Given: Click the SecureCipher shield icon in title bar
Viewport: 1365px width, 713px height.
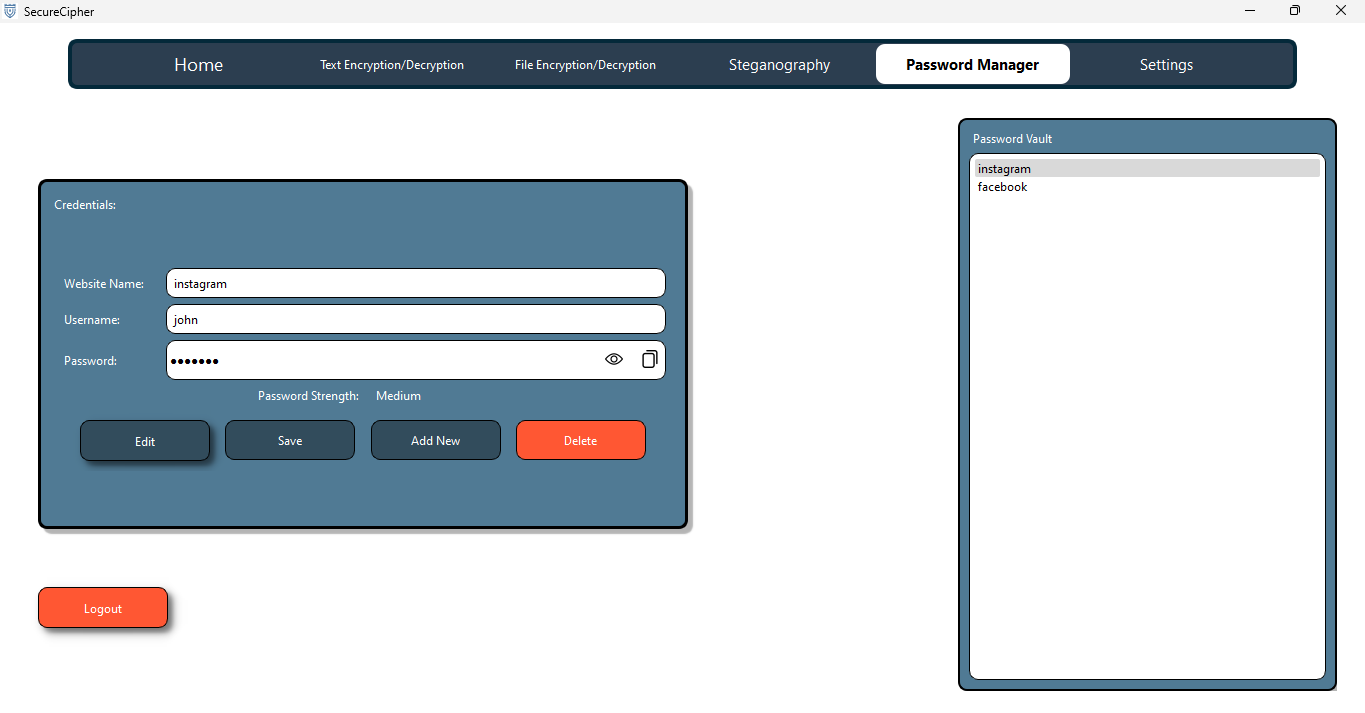Looking at the screenshot, I should [x=10, y=11].
